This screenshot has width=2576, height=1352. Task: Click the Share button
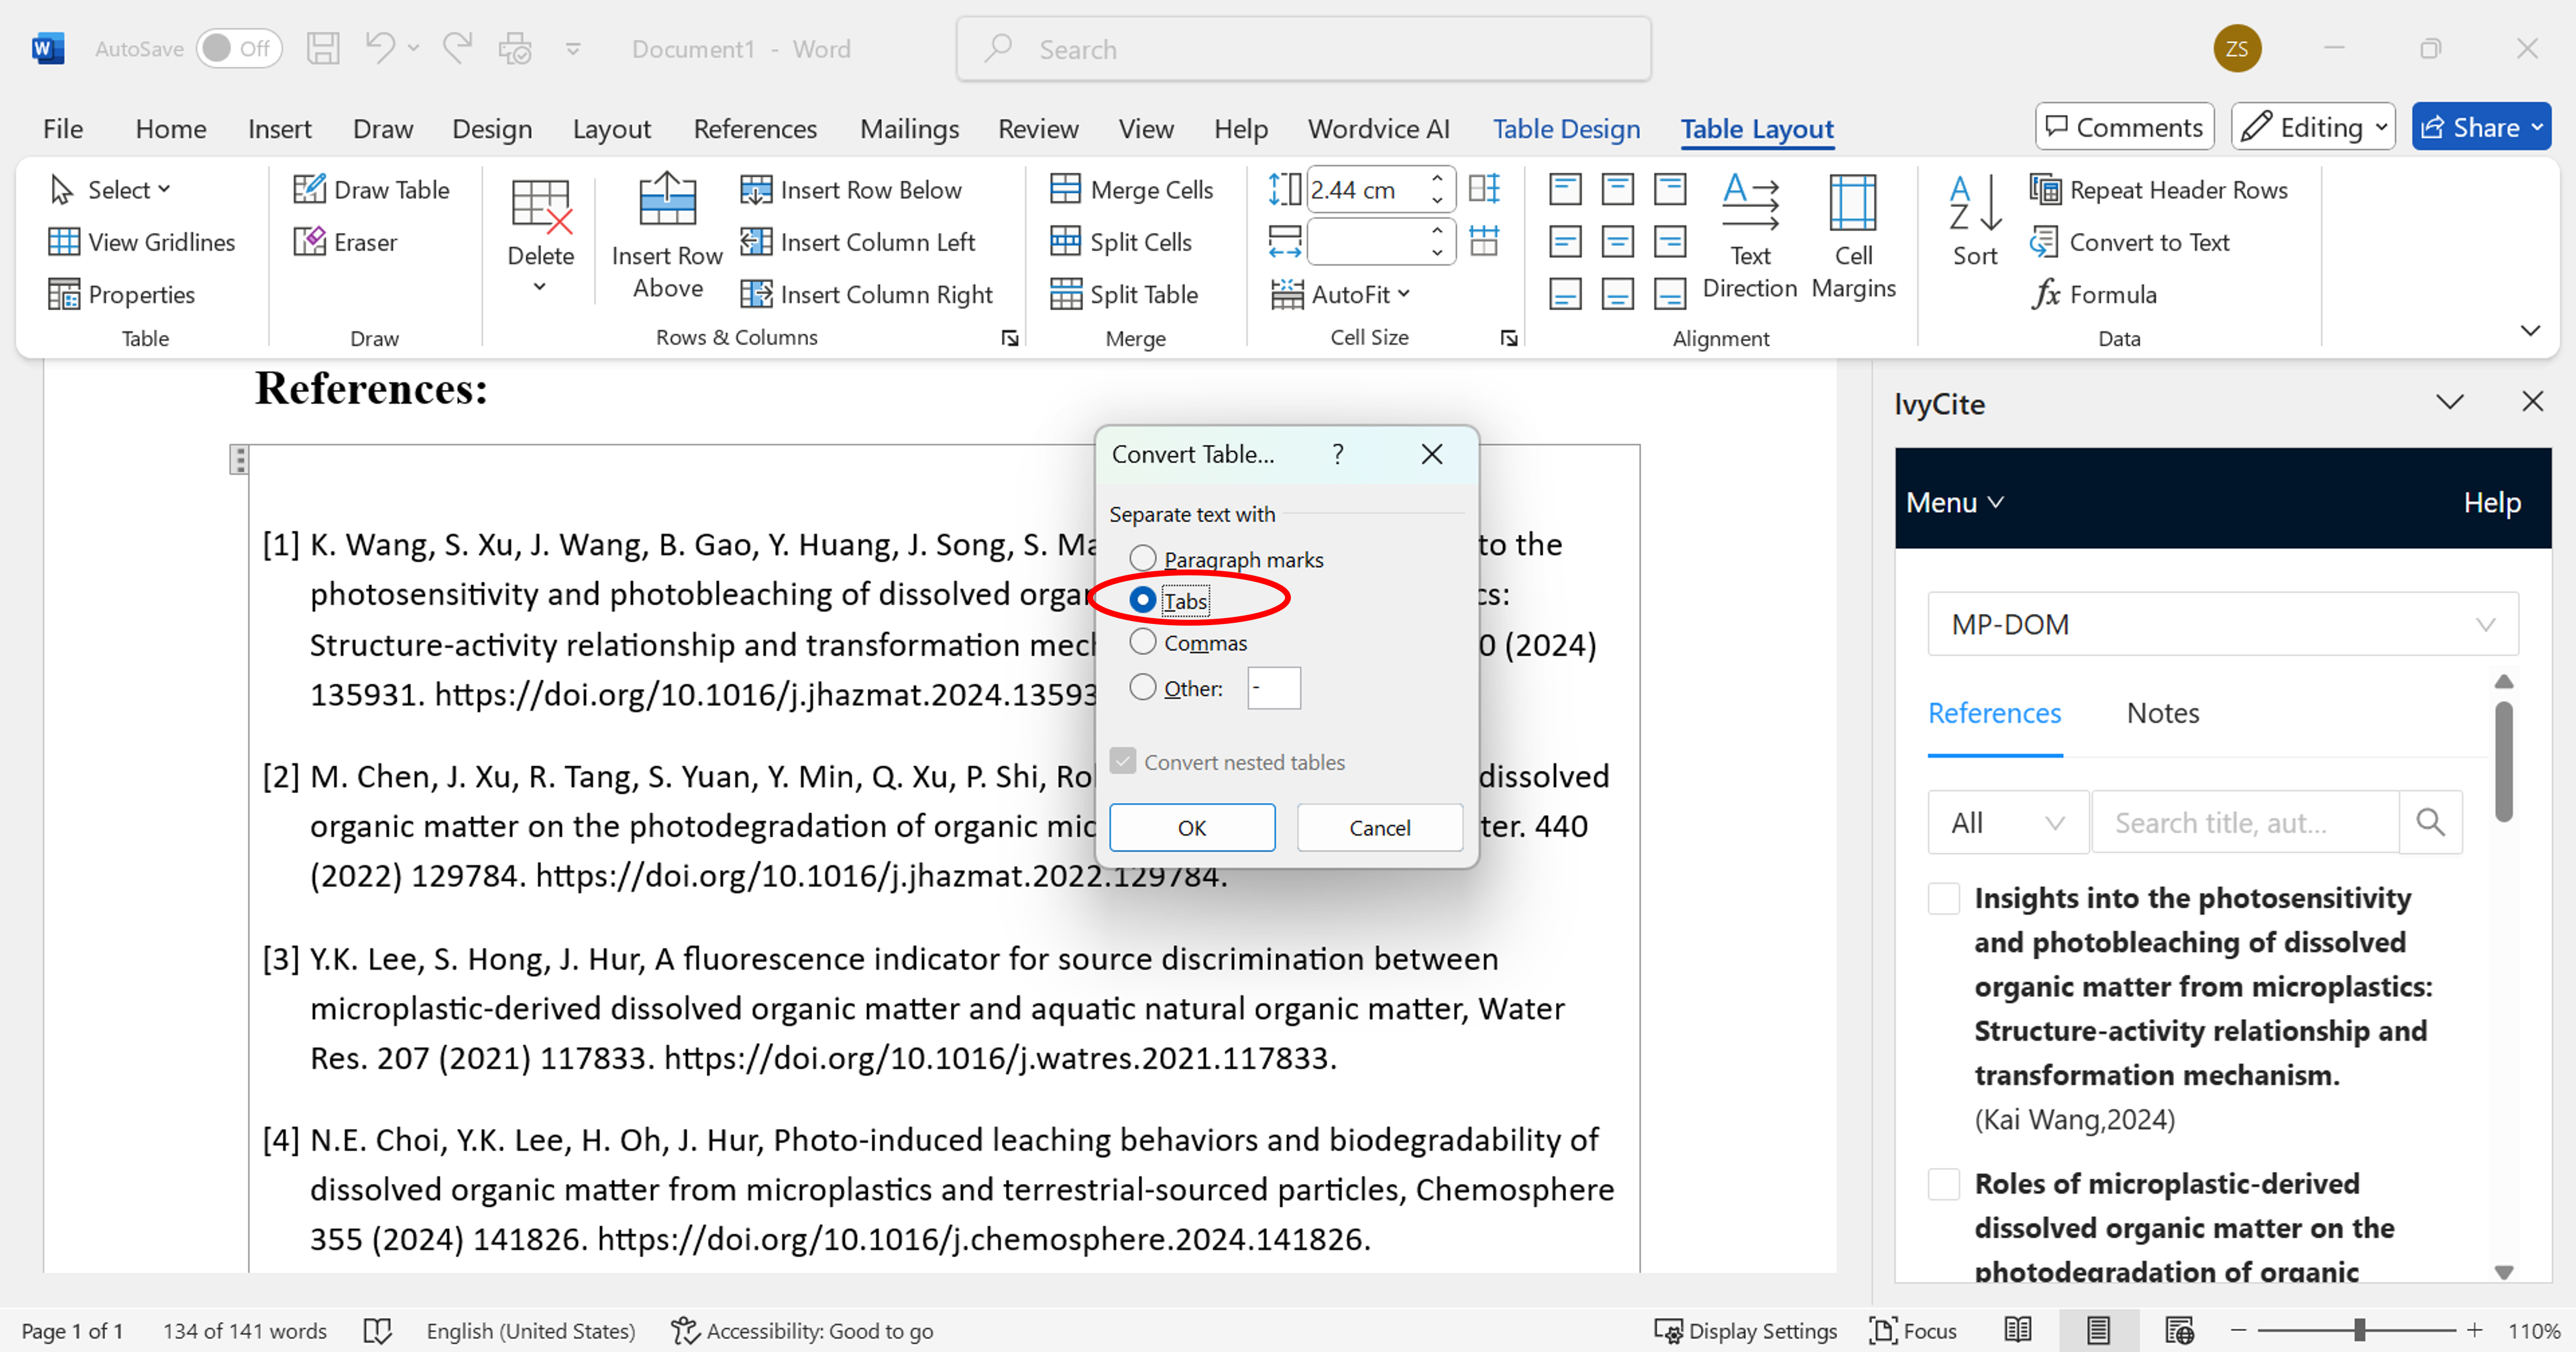point(2481,127)
